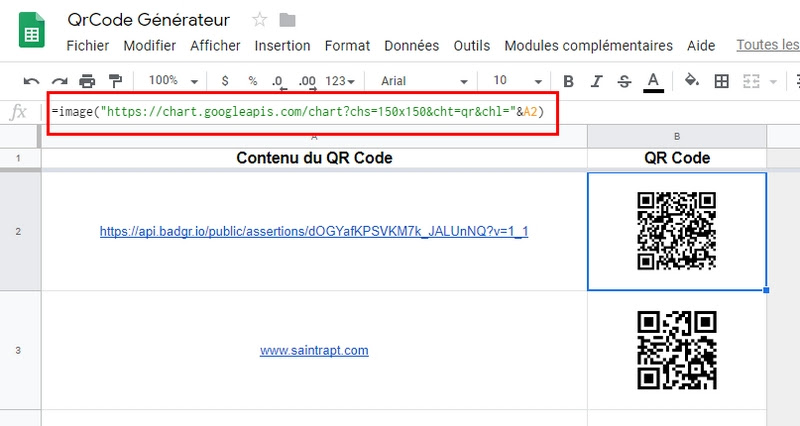
Task: Toggle italic formatting
Action: [596, 81]
